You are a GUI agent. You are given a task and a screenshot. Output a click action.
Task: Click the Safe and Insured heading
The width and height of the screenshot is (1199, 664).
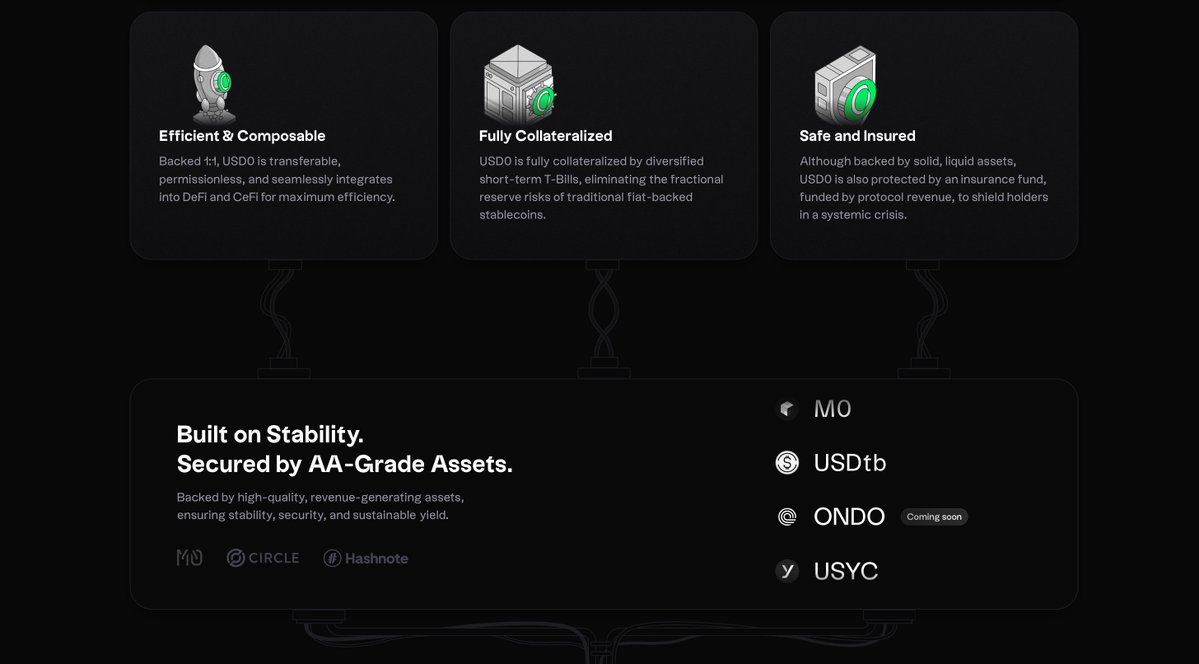(x=857, y=135)
